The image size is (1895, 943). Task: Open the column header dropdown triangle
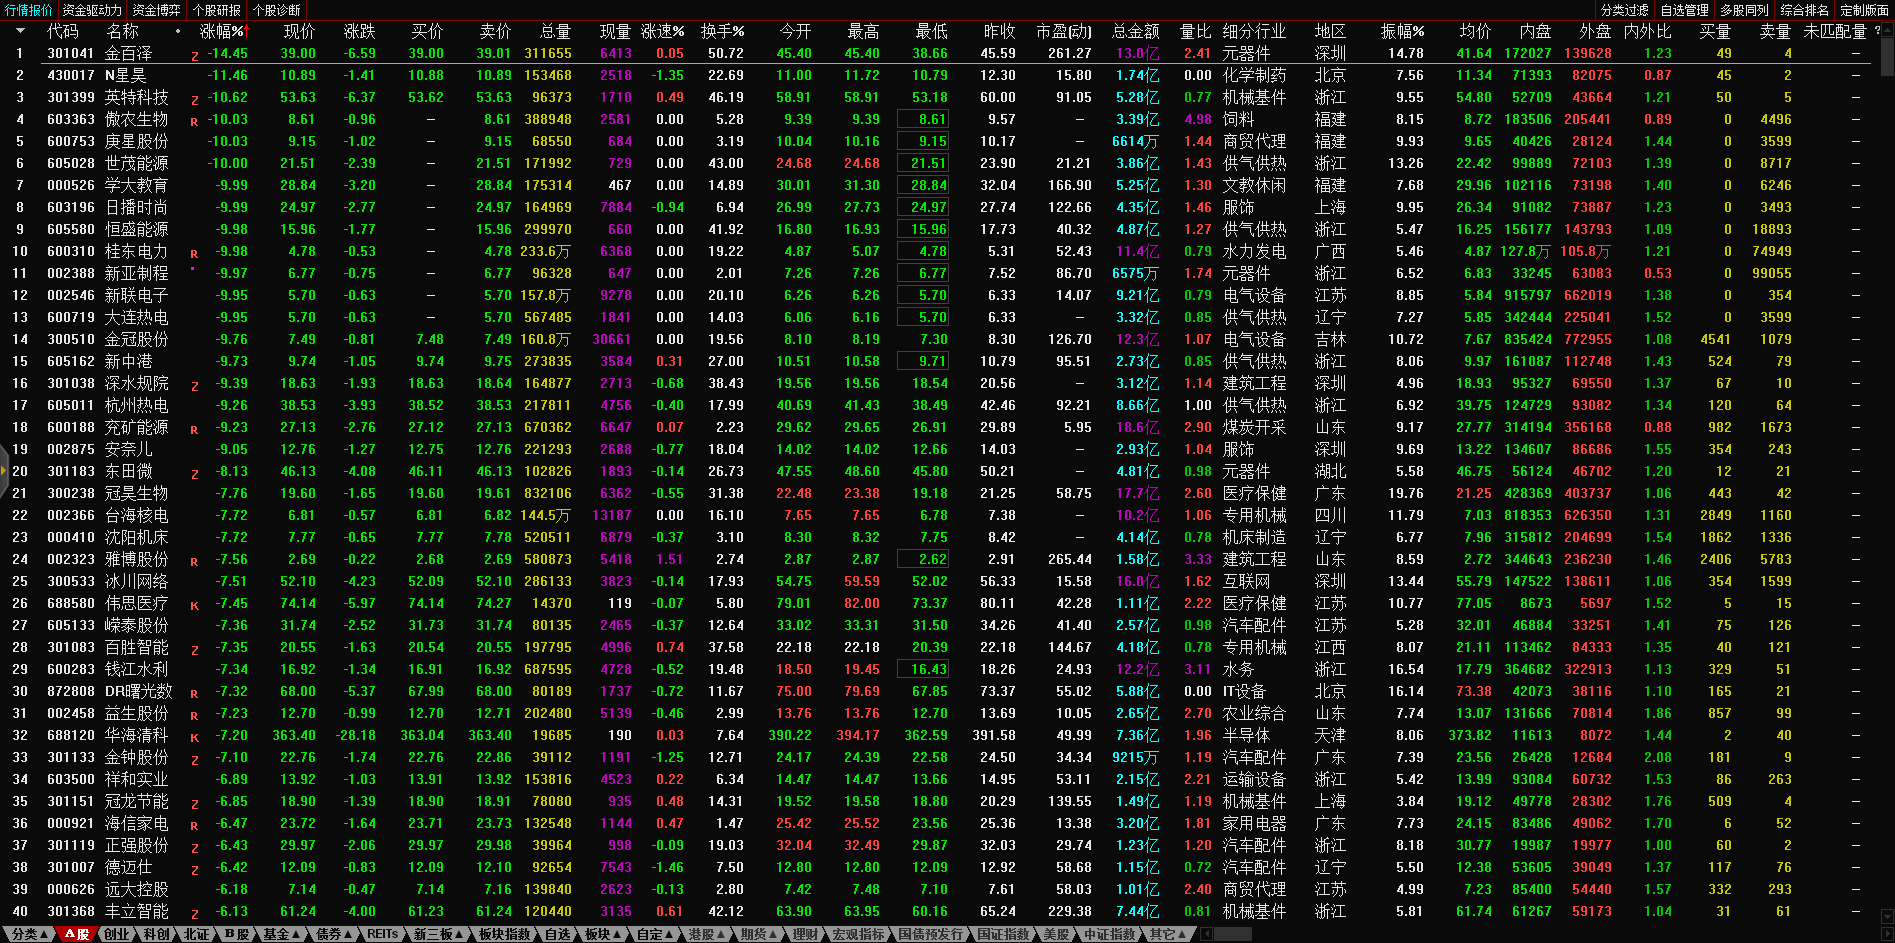pos(19,31)
